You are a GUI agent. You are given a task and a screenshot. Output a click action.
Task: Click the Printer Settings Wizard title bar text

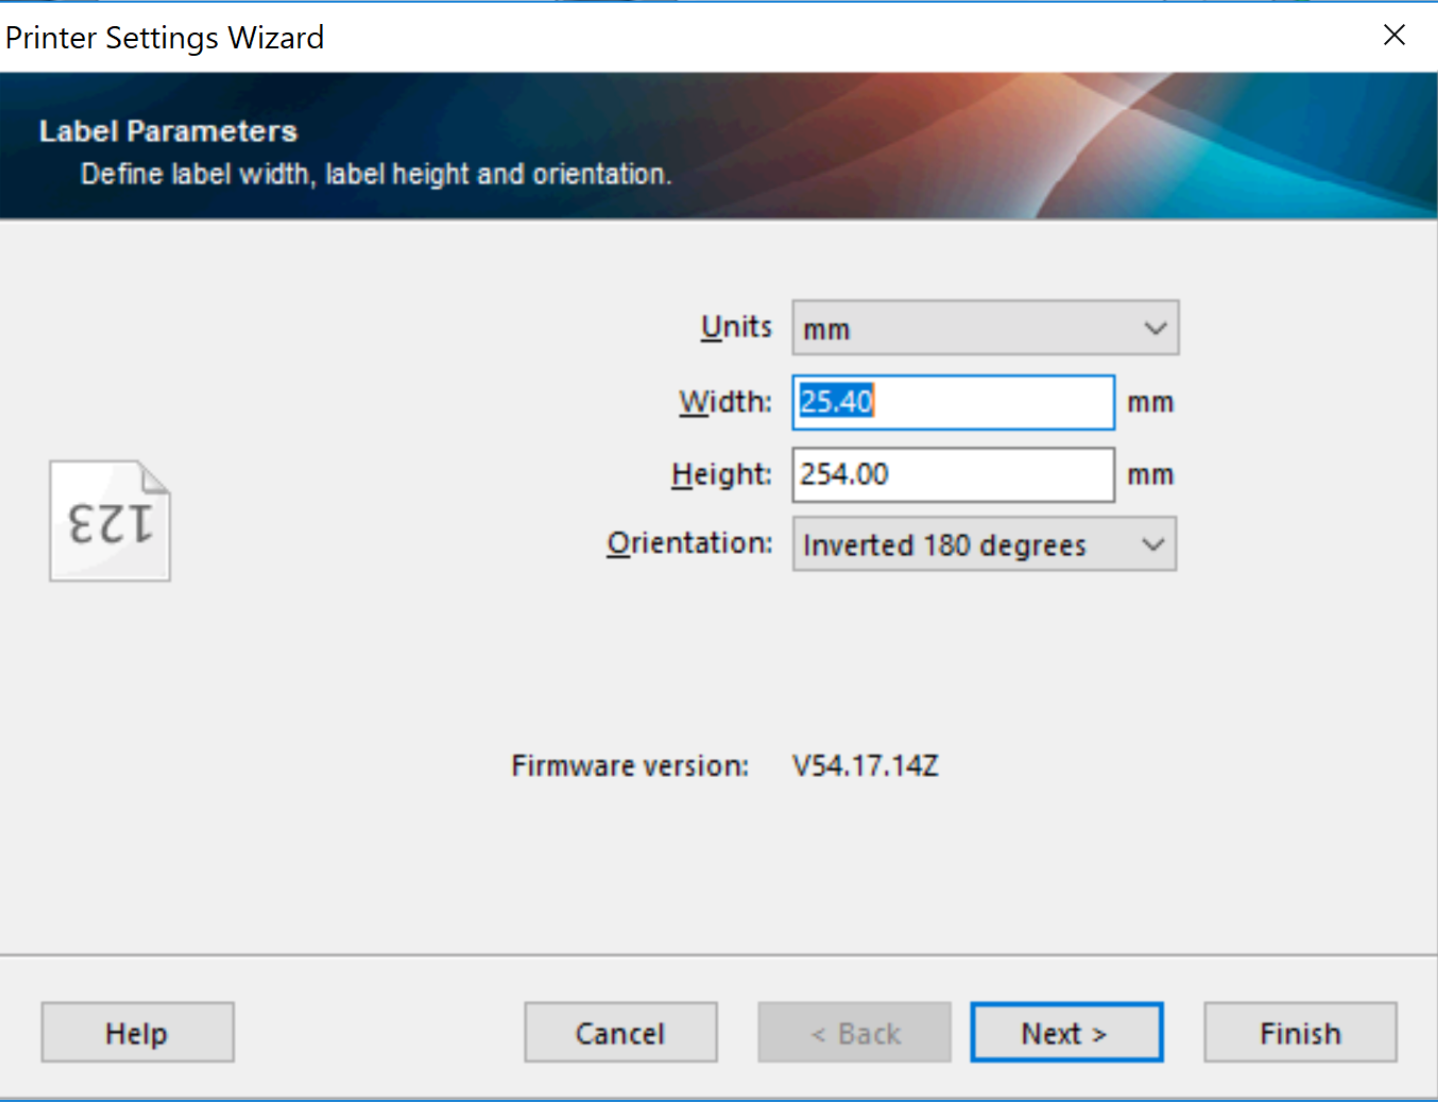(x=165, y=38)
